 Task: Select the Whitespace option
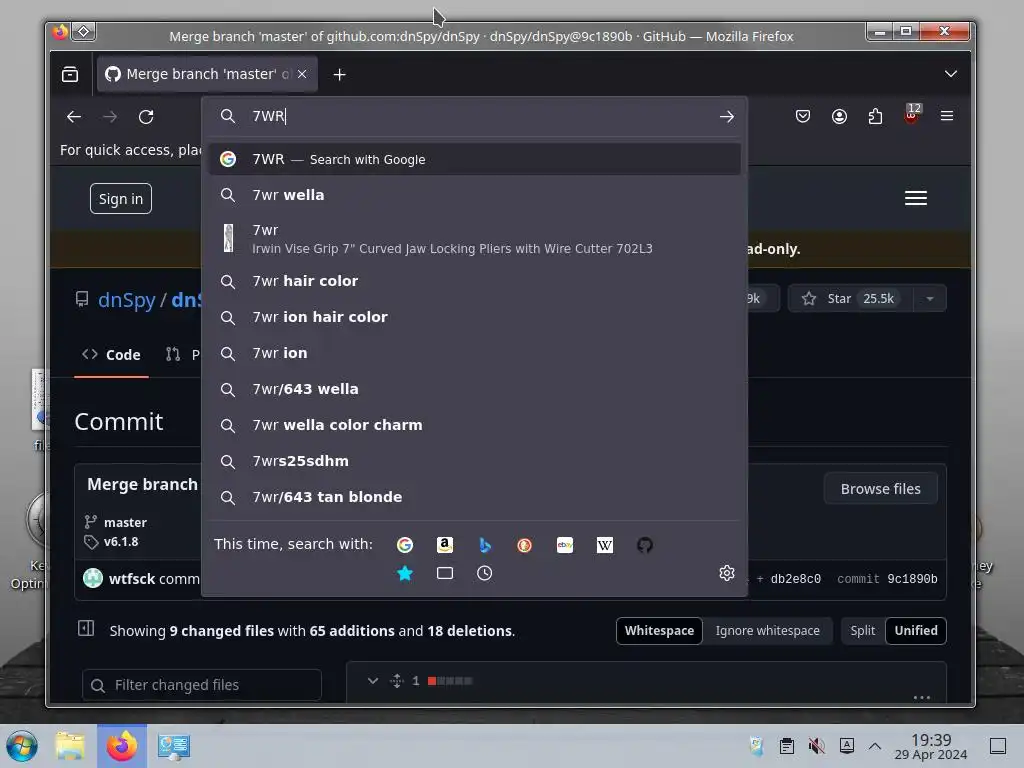pyautogui.click(x=659, y=631)
